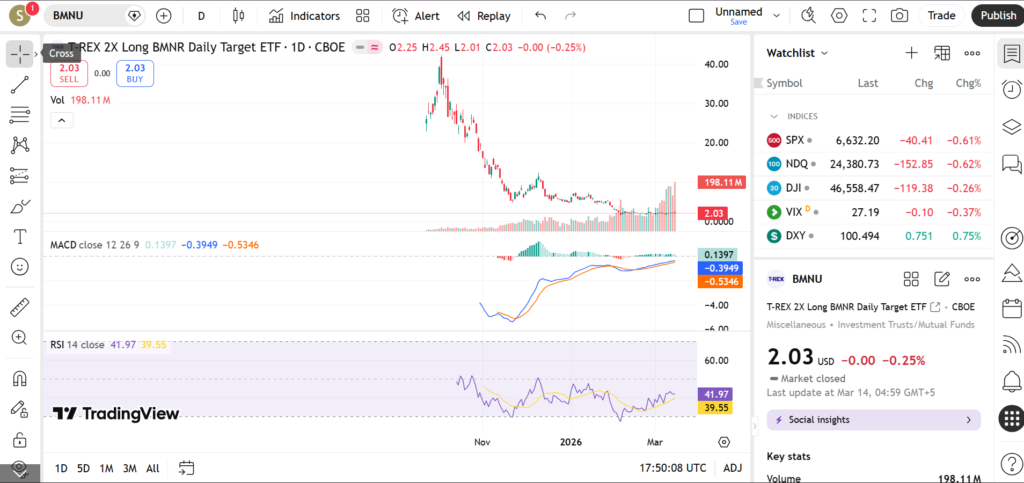This screenshot has width=1024, height=483.
Task: Toggle lock all drawing tools
Action: (20, 439)
